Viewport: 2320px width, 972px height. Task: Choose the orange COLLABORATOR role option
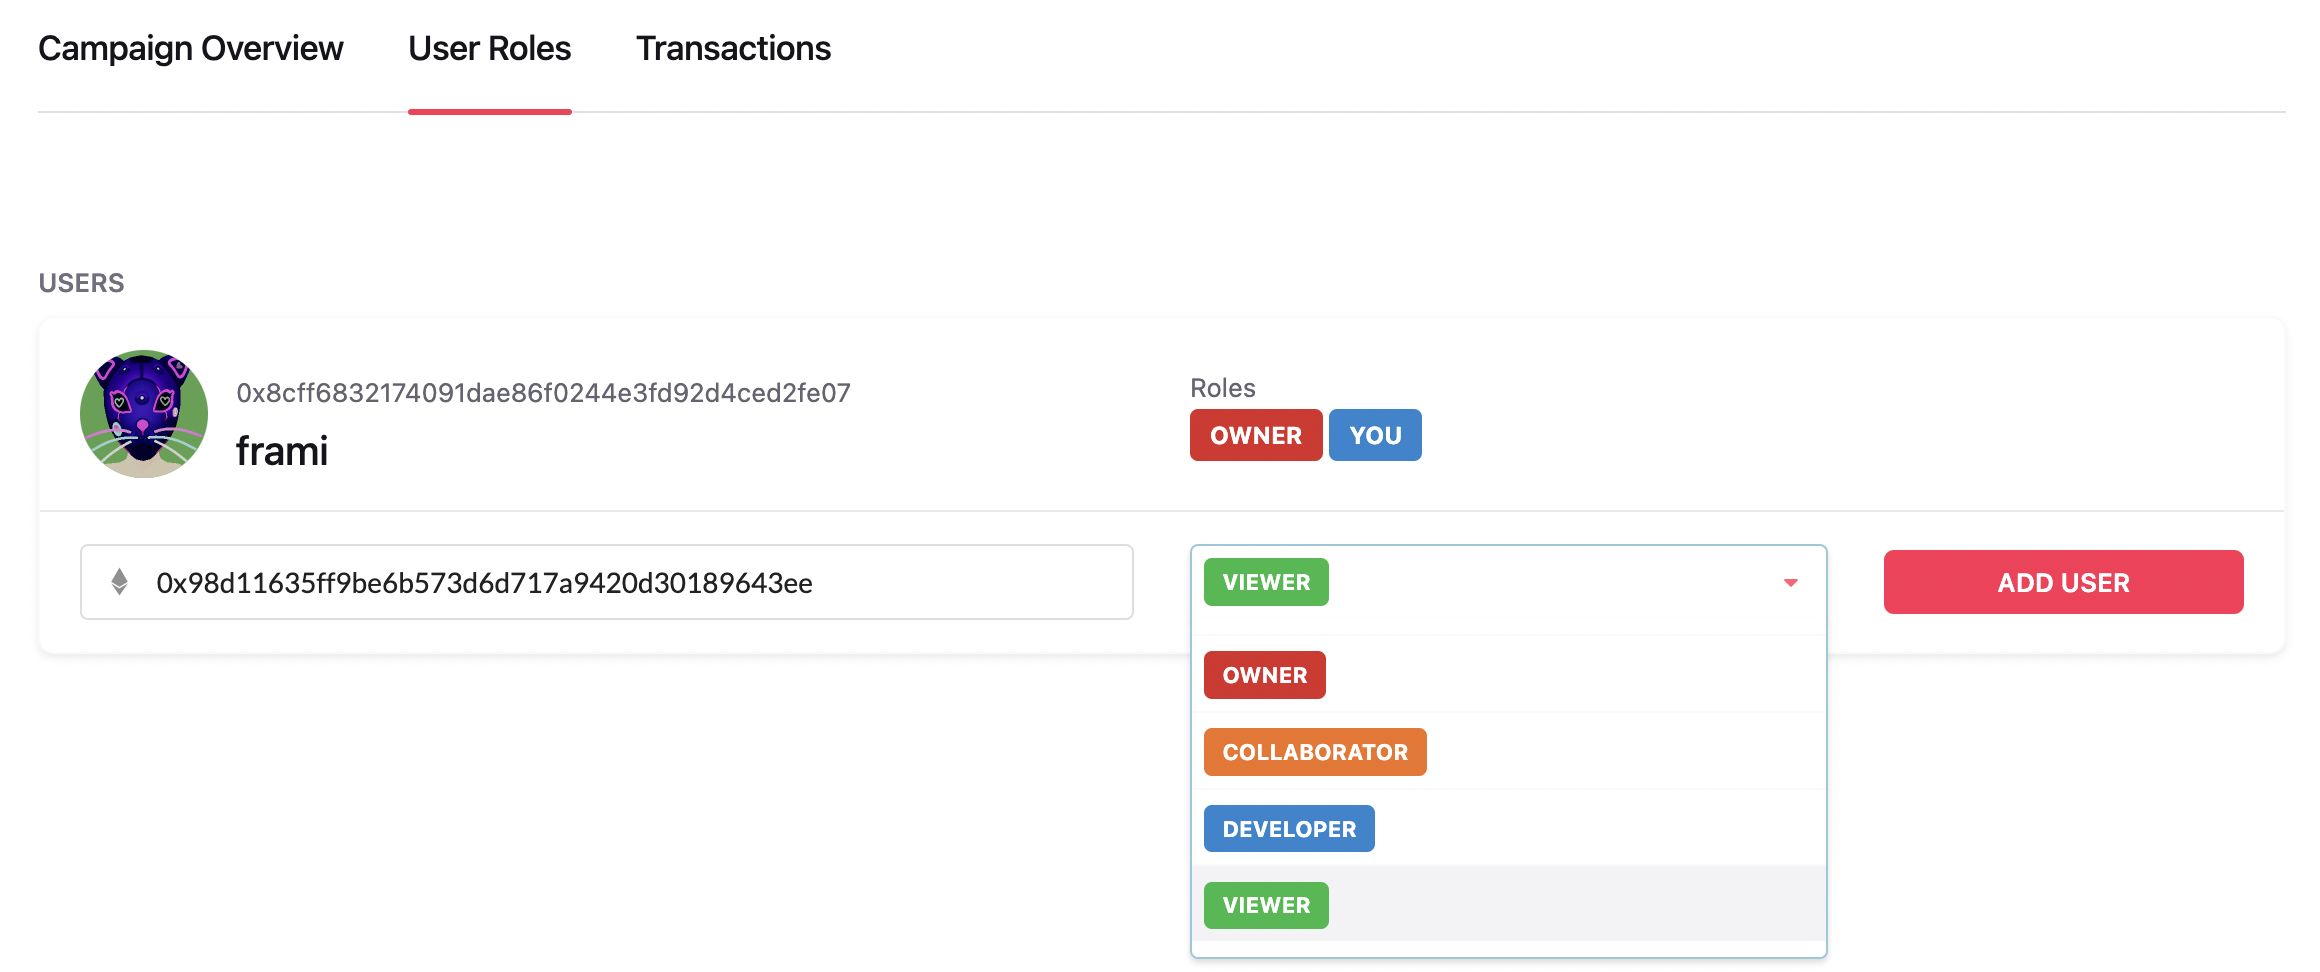(x=1314, y=752)
